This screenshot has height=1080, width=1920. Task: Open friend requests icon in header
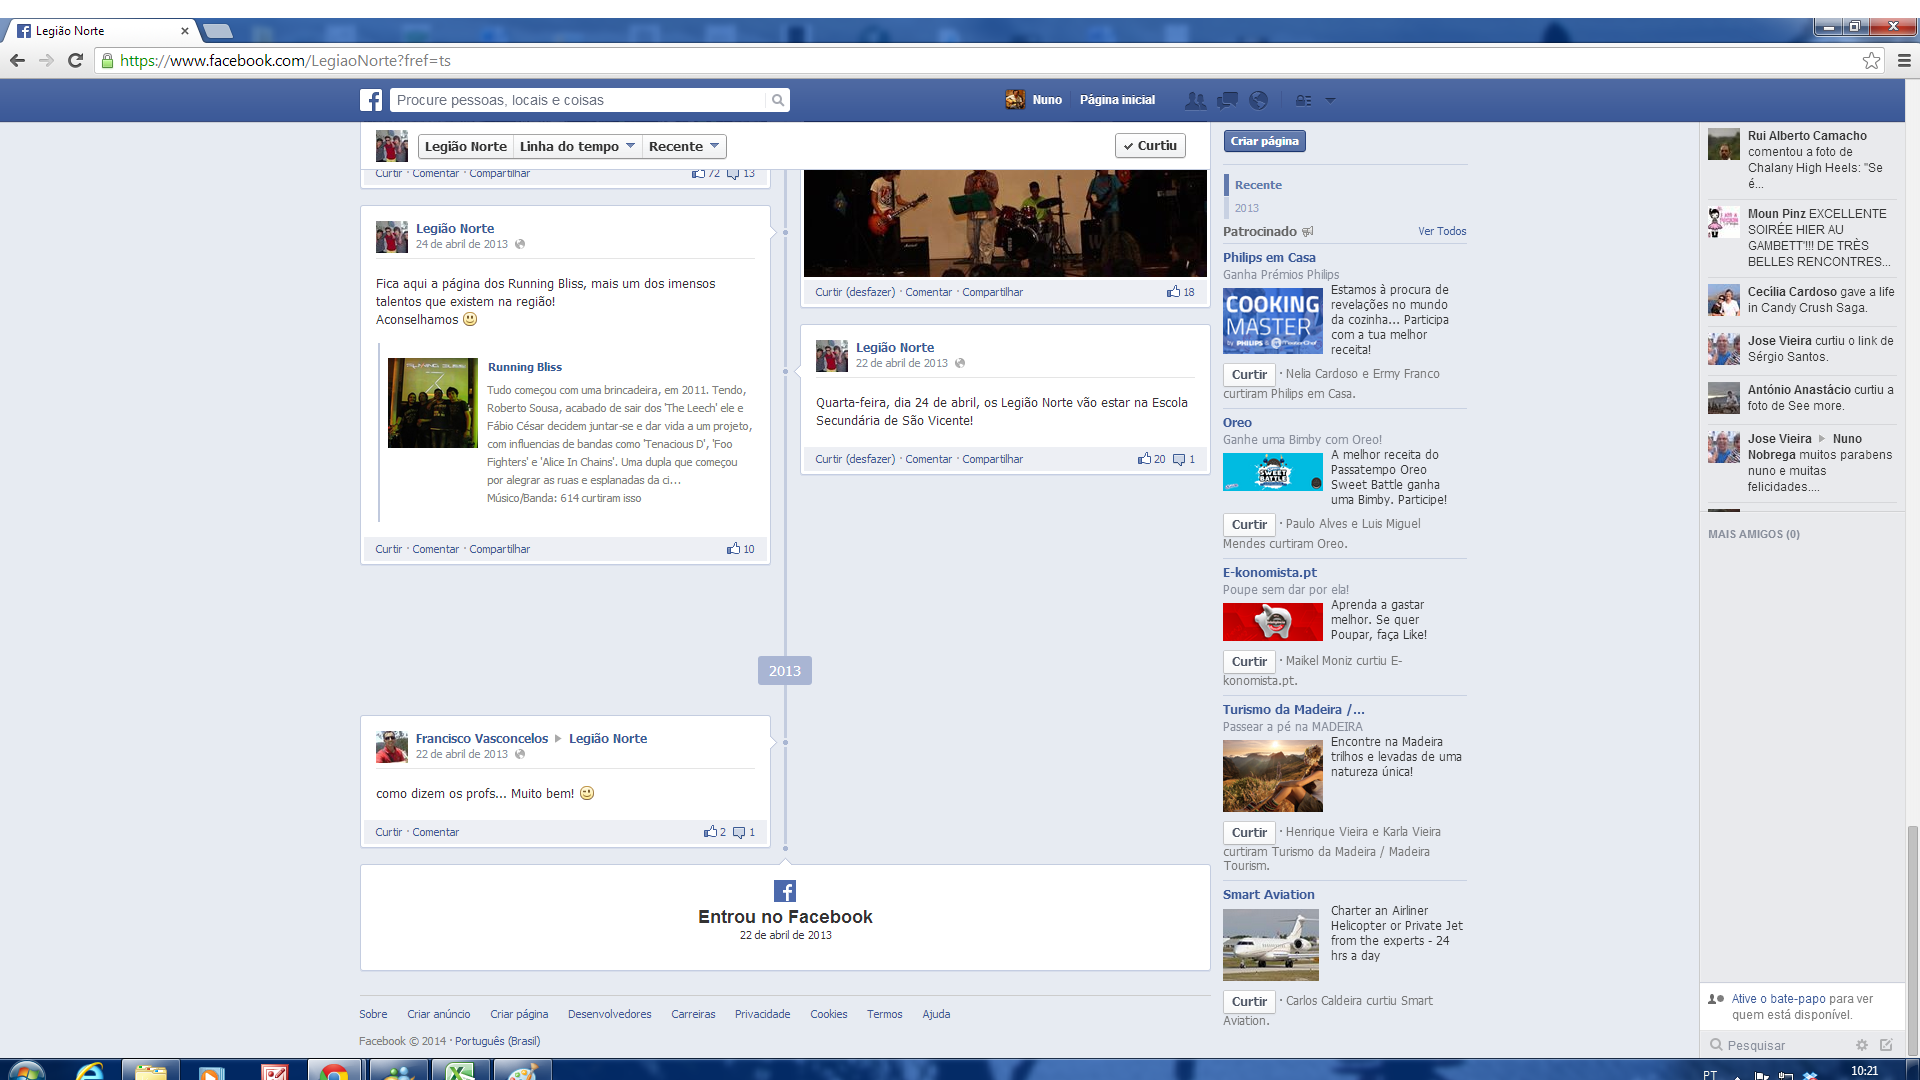click(1195, 100)
